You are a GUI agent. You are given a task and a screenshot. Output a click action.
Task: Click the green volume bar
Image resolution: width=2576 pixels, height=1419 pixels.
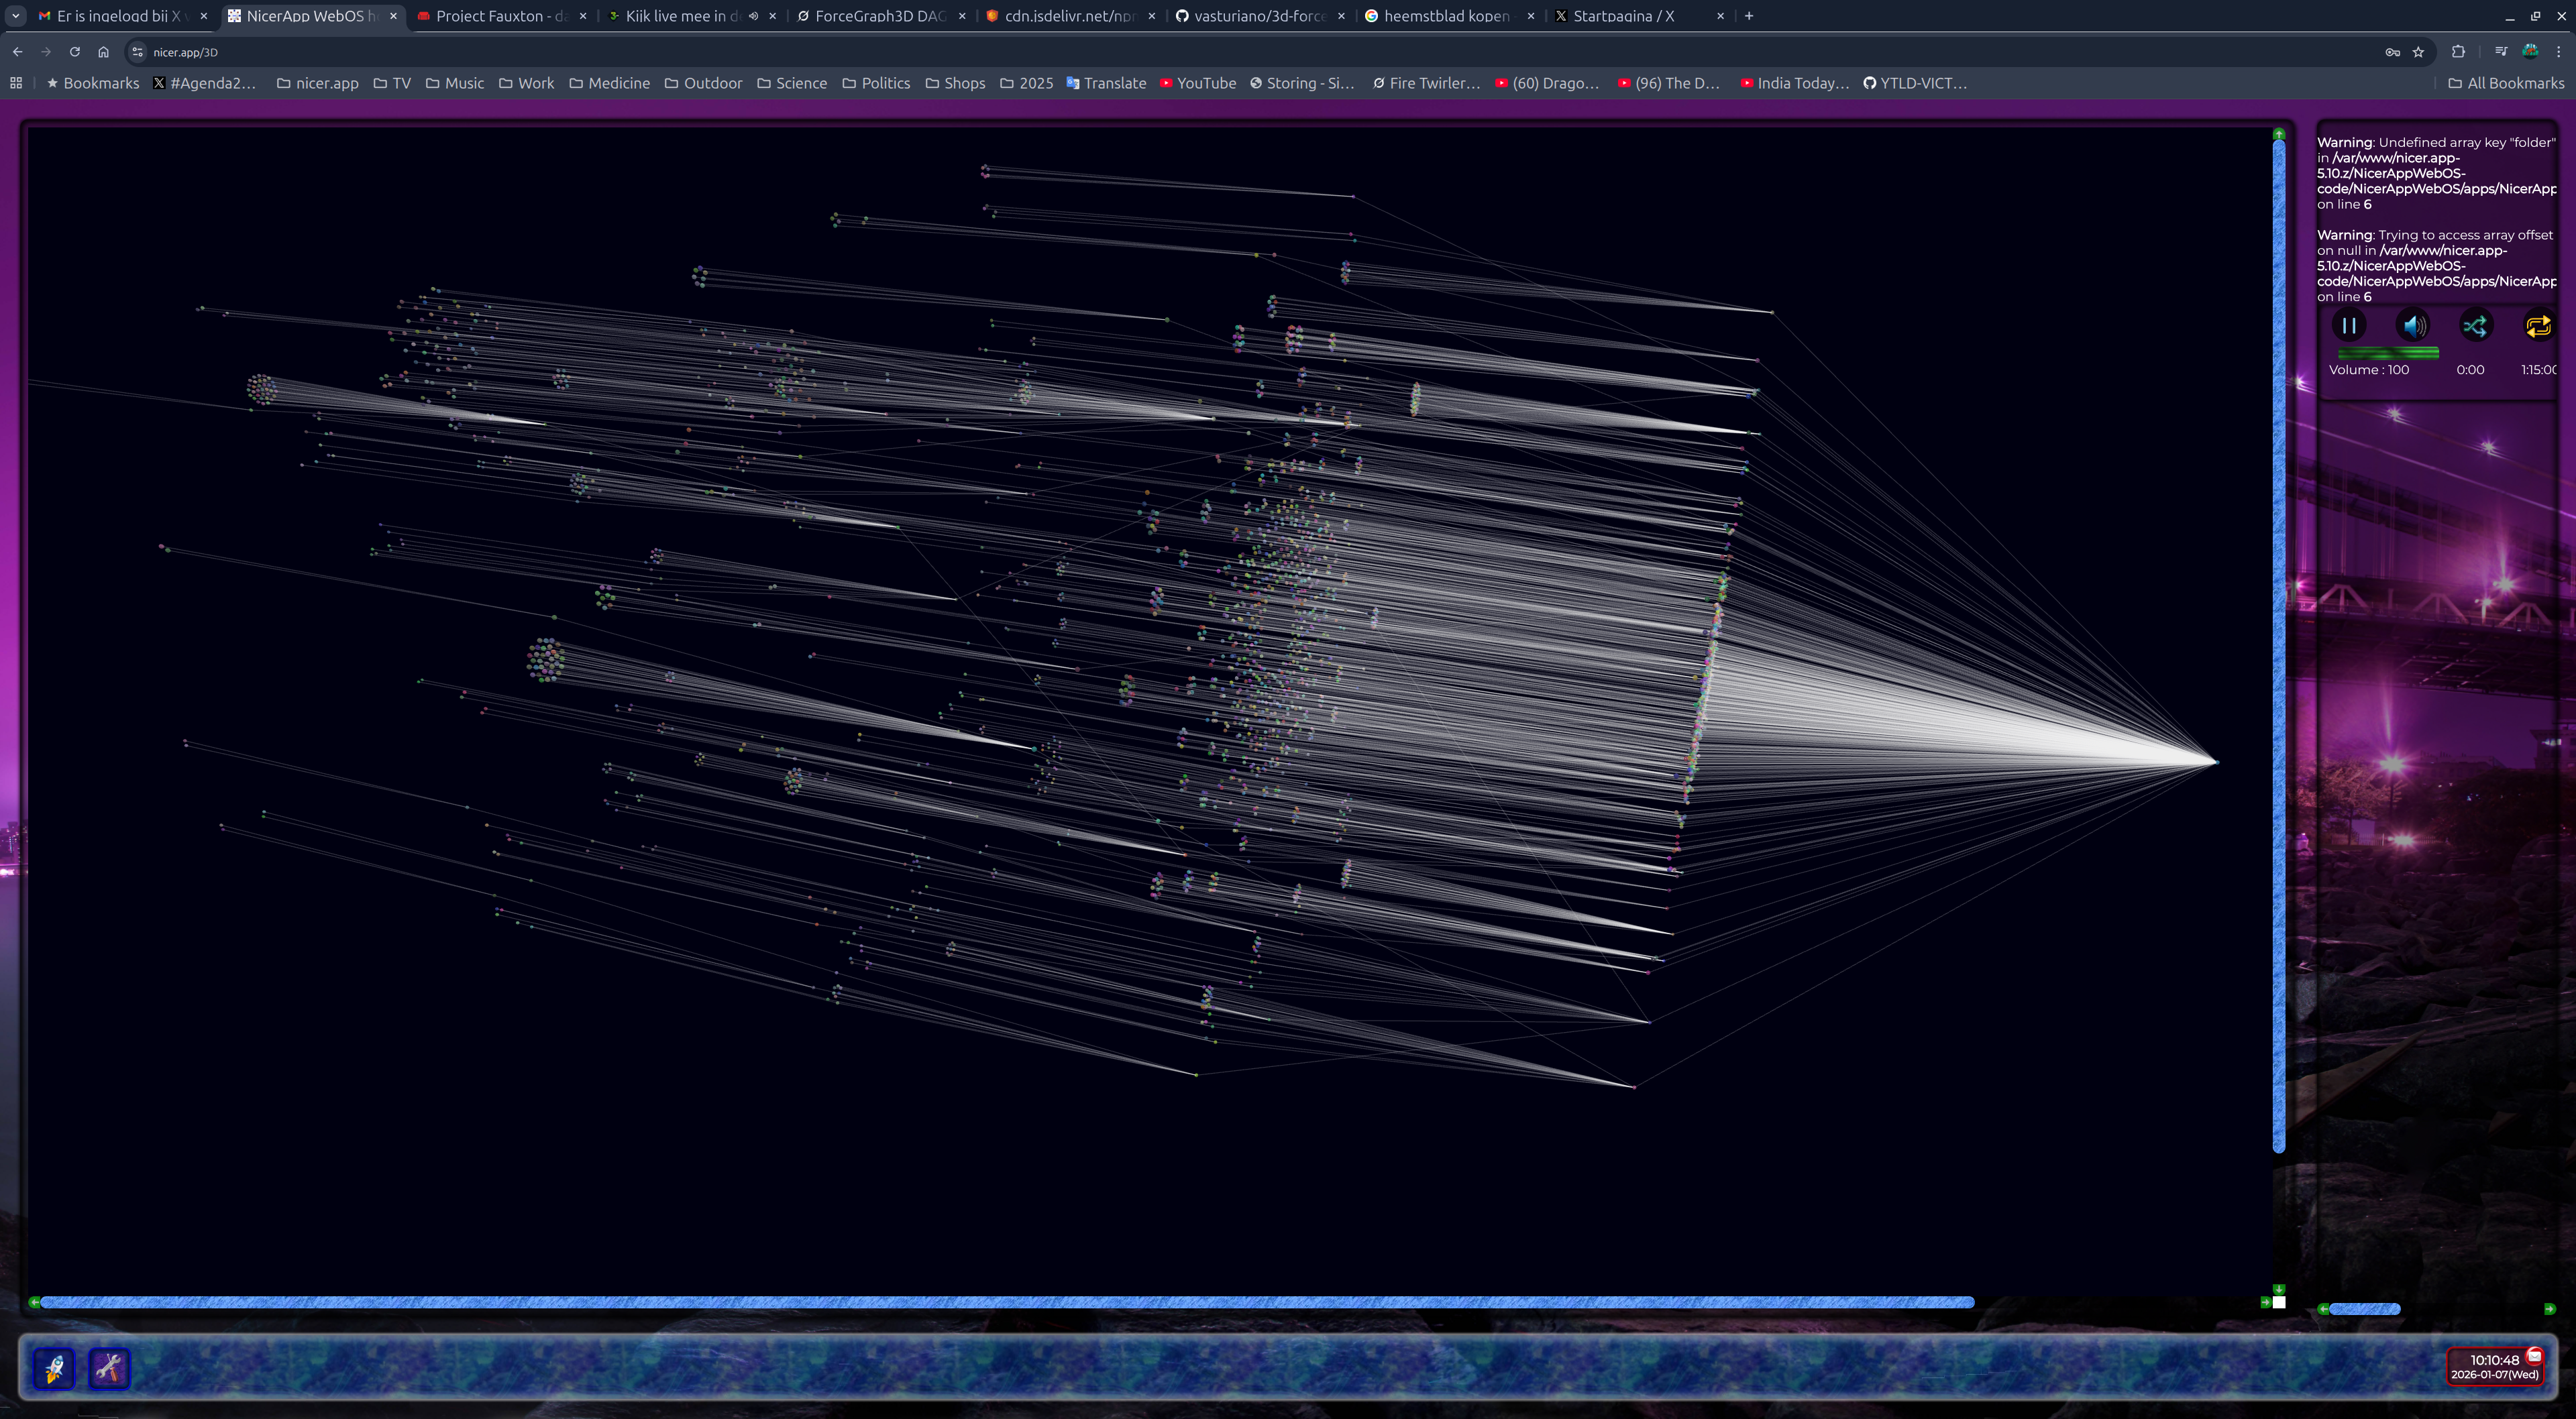coord(2388,353)
